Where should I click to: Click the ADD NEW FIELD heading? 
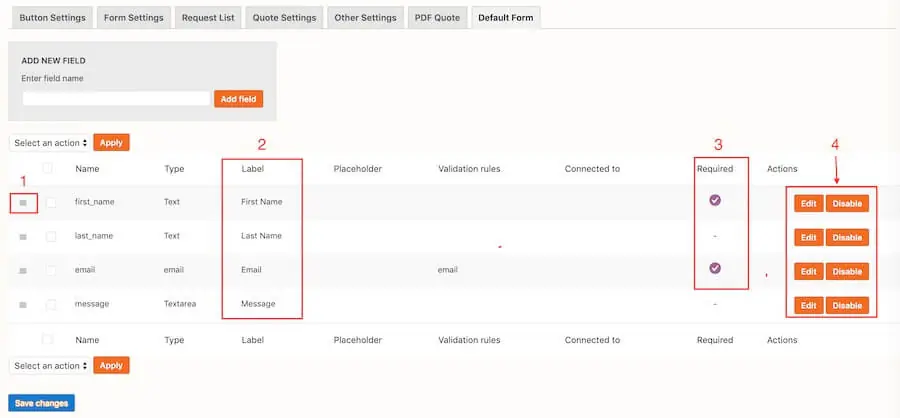(53, 60)
